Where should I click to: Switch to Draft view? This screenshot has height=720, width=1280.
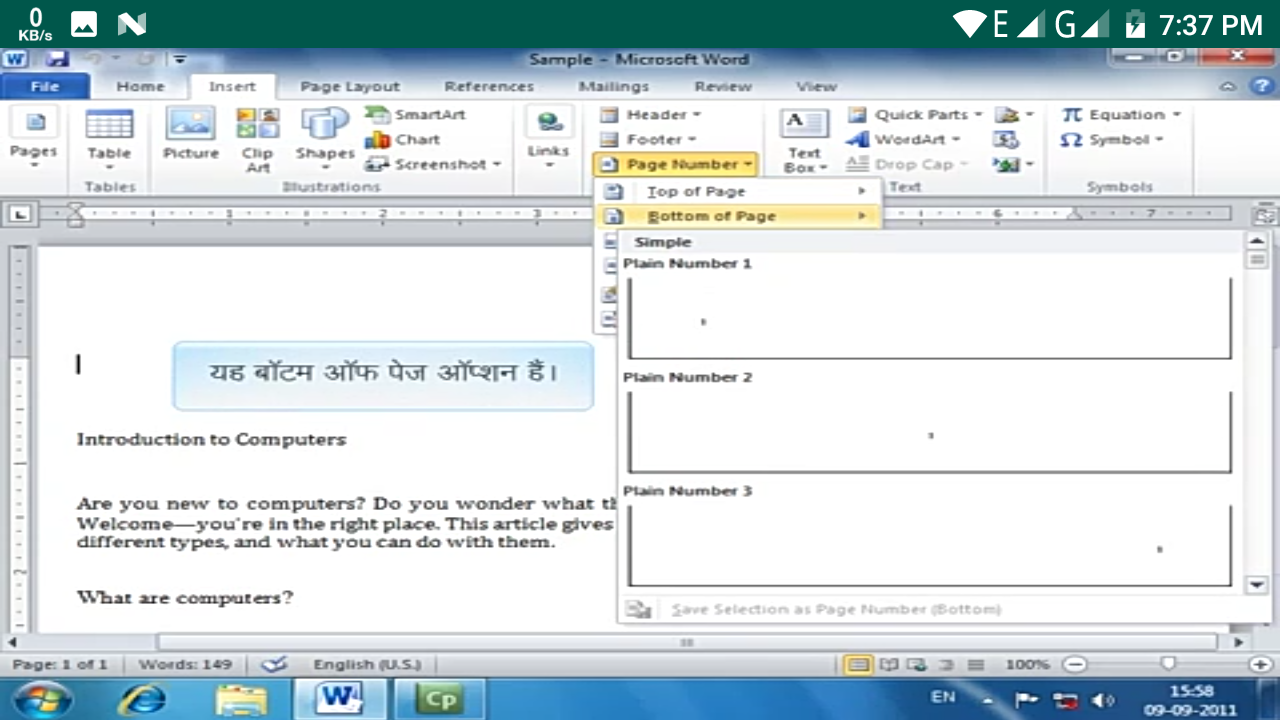point(976,664)
